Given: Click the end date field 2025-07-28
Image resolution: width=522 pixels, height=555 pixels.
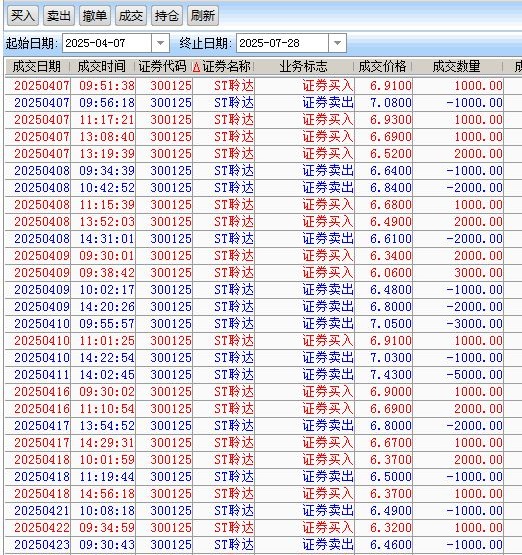Looking at the screenshot, I should tap(282, 43).
